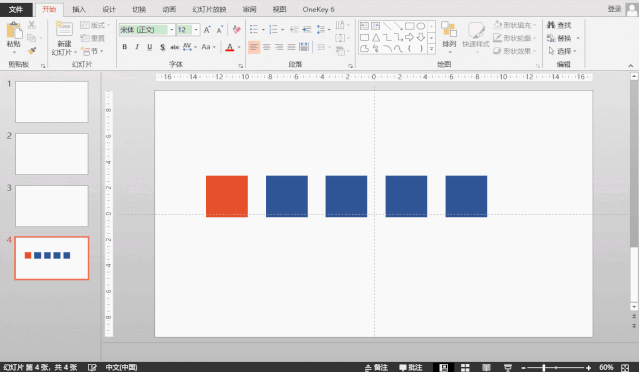The height and width of the screenshot is (372, 639).
Task: Open the font name dropdown
Action: pos(172,30)
